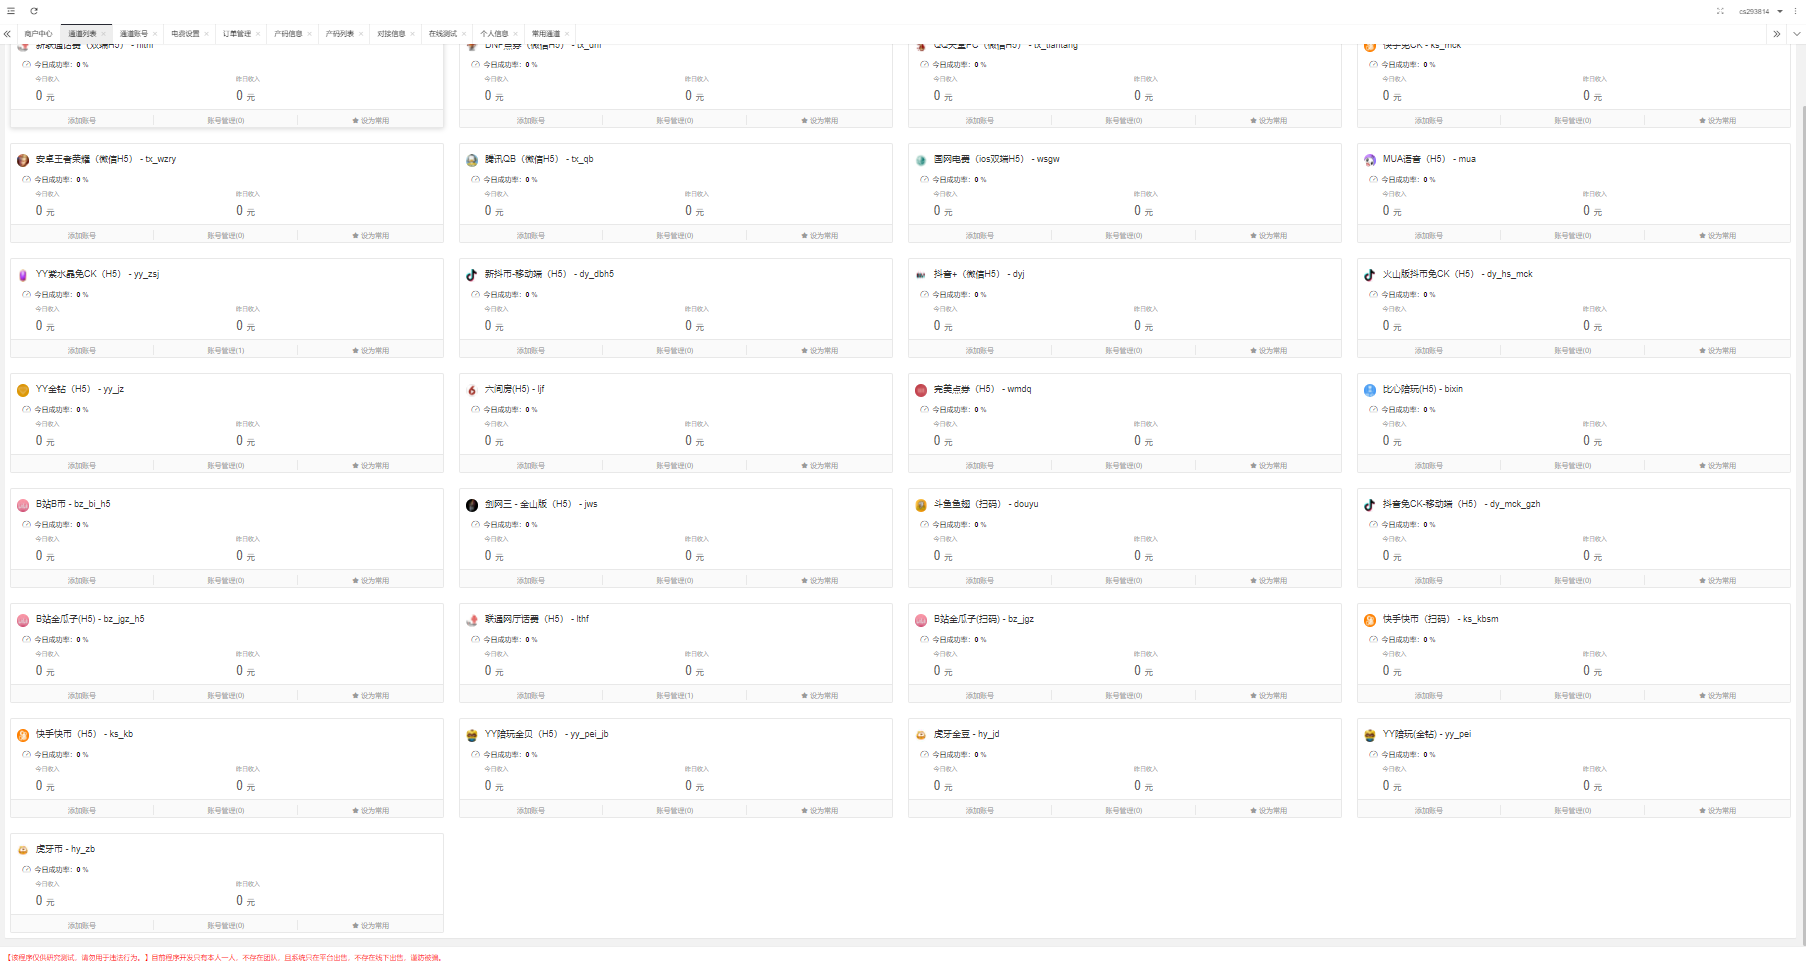Open the three-dot more options menu
The image size is (1806, 962).
pos(1795,11)
